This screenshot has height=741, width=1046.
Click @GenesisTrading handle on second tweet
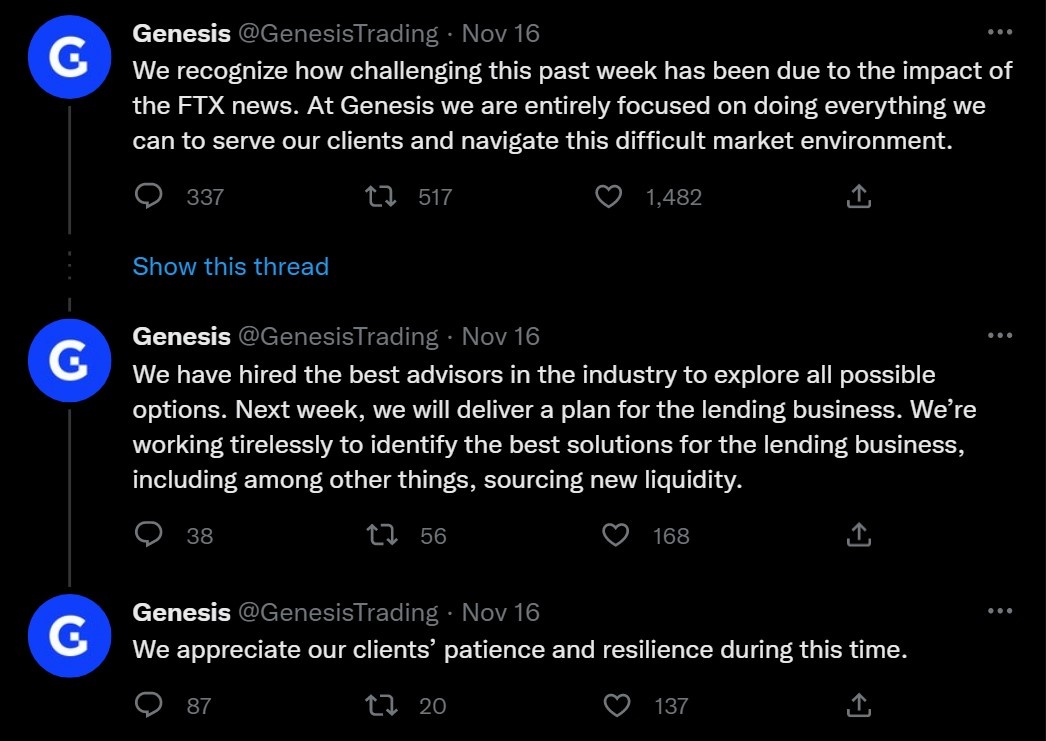coord(338,337)
